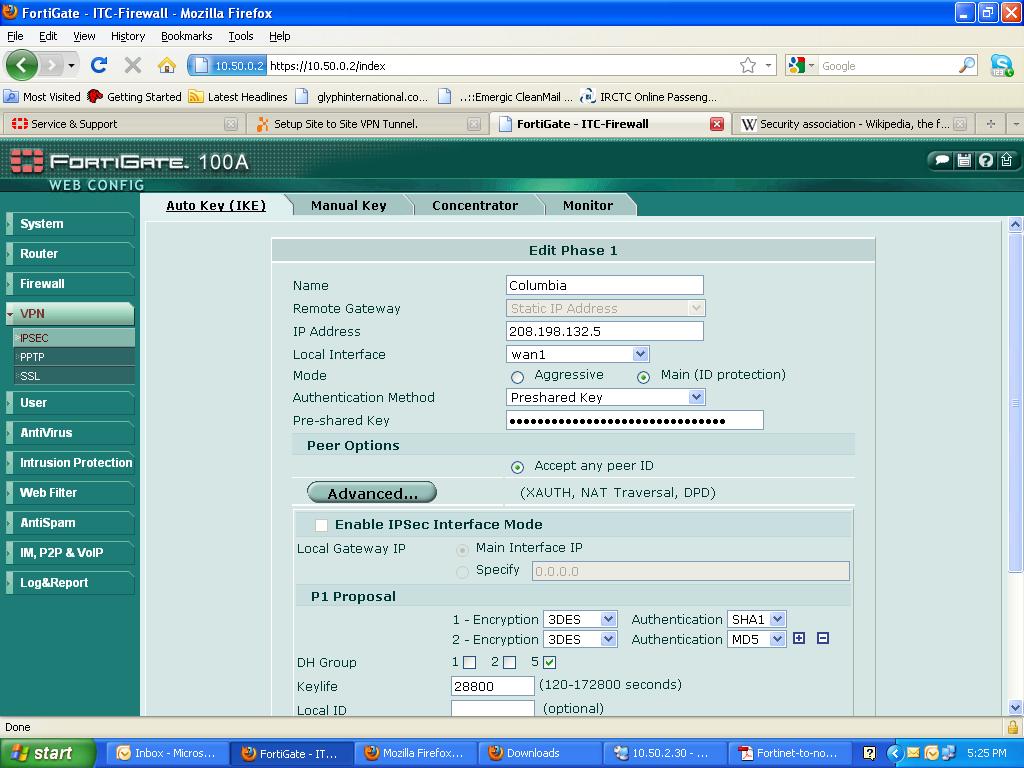
Task: Open FortiGate contact support chat icon
Action: coord(942,160)
